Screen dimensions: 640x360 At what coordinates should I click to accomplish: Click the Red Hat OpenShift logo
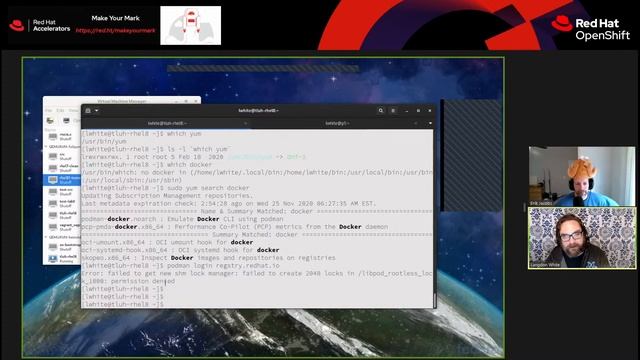590,29
